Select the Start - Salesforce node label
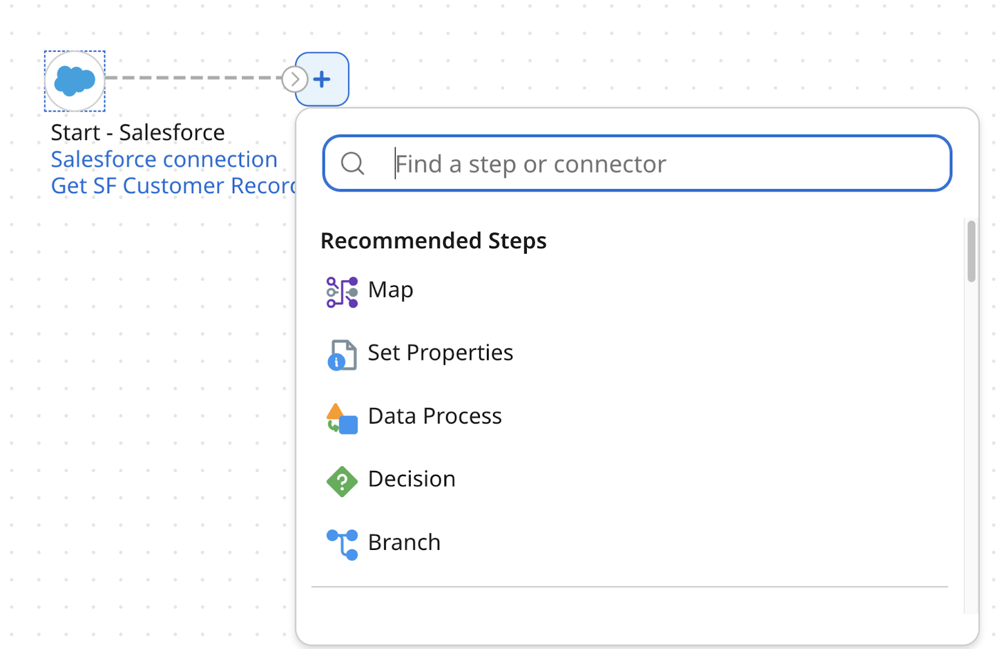 [134, 131]
